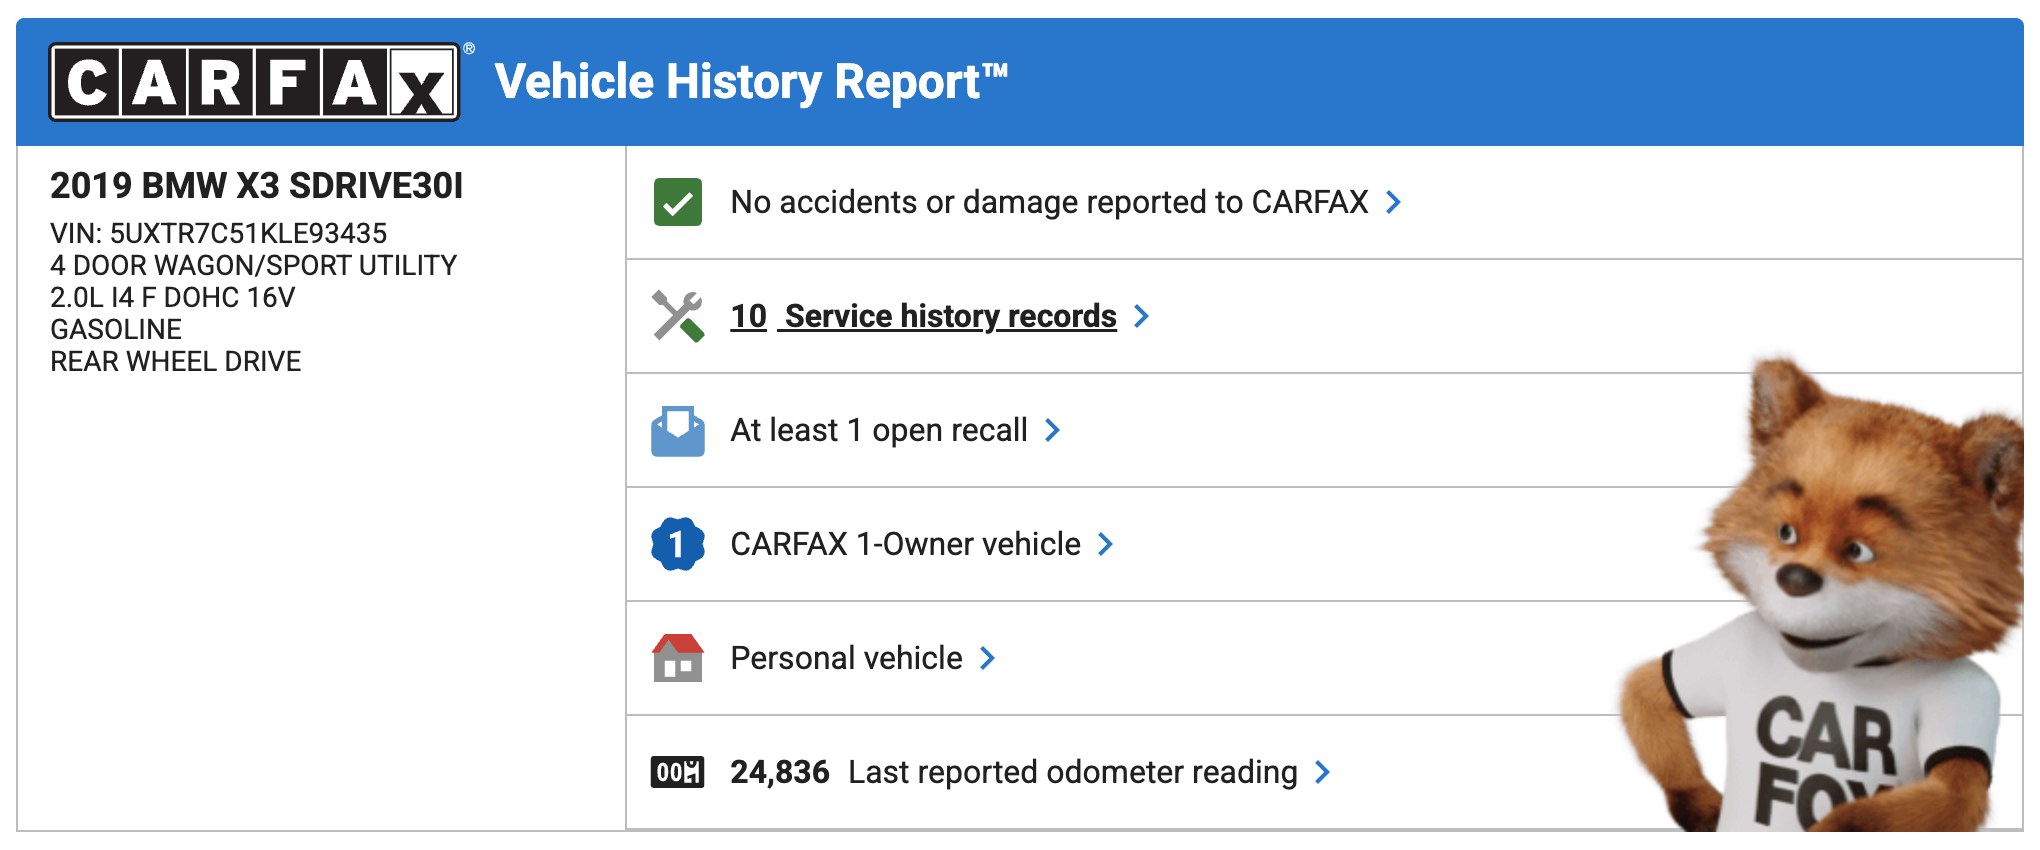Screen dimensions: 2040x850
Task: Expand the no accidents reported chevron
Action: pyautogui.click(x=1393, y=202)
